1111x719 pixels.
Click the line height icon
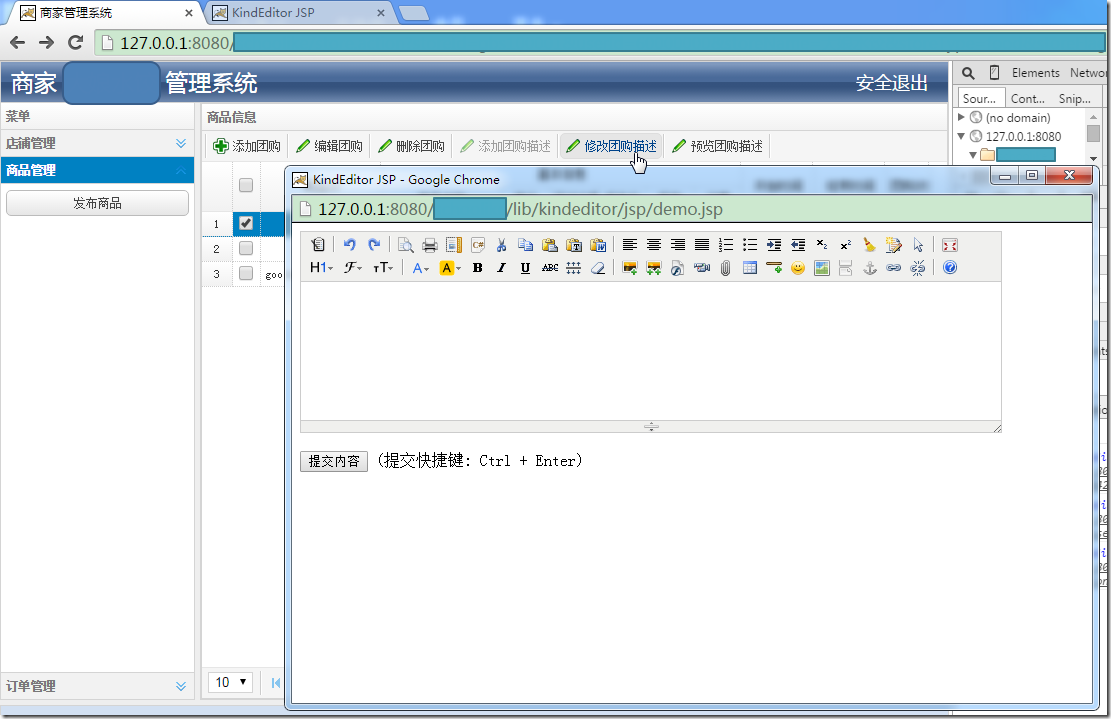coord(574,268)
